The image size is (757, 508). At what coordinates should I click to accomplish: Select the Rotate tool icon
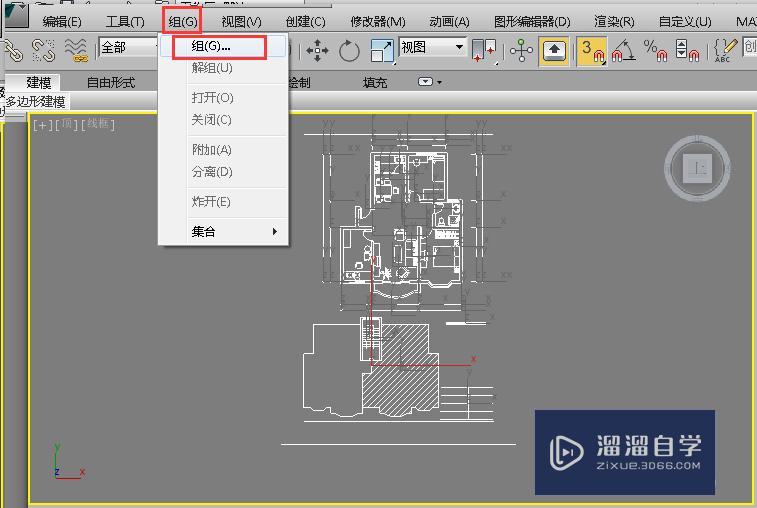point(349,50)
